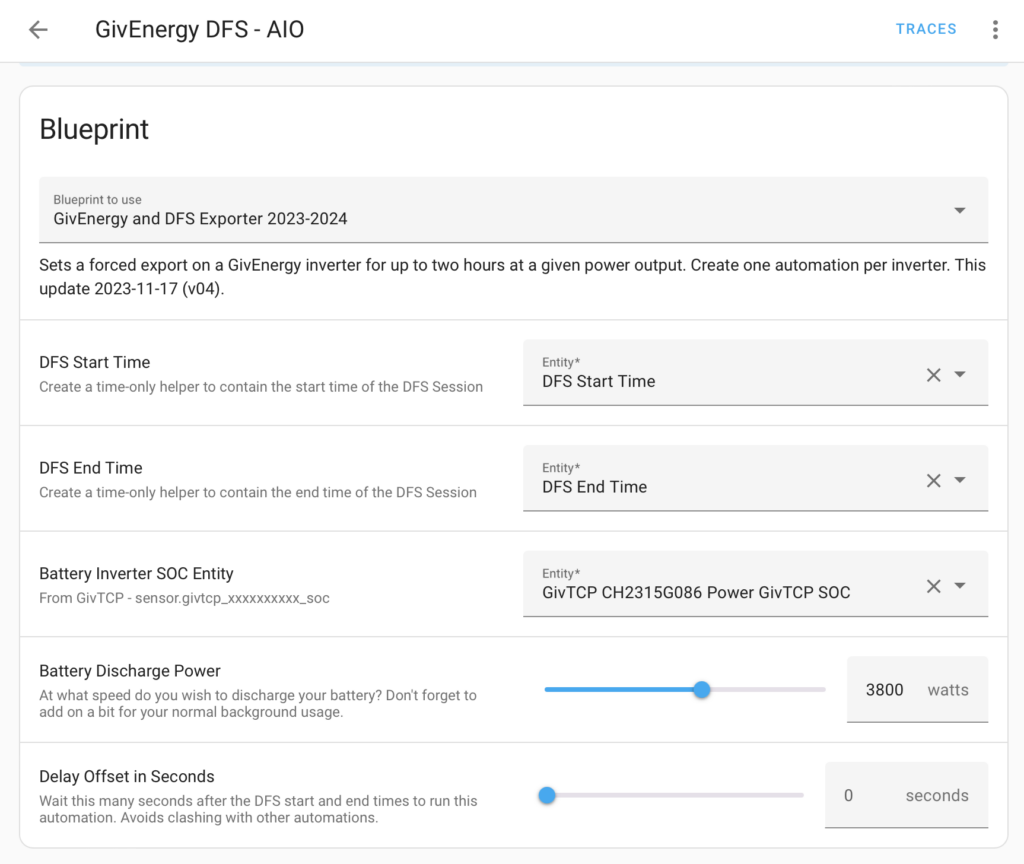Image resolution: width=1024 pixels, height=864 pixels.
Task: Clear the Battery Inverter SOC entity
Action: point(933,586)
